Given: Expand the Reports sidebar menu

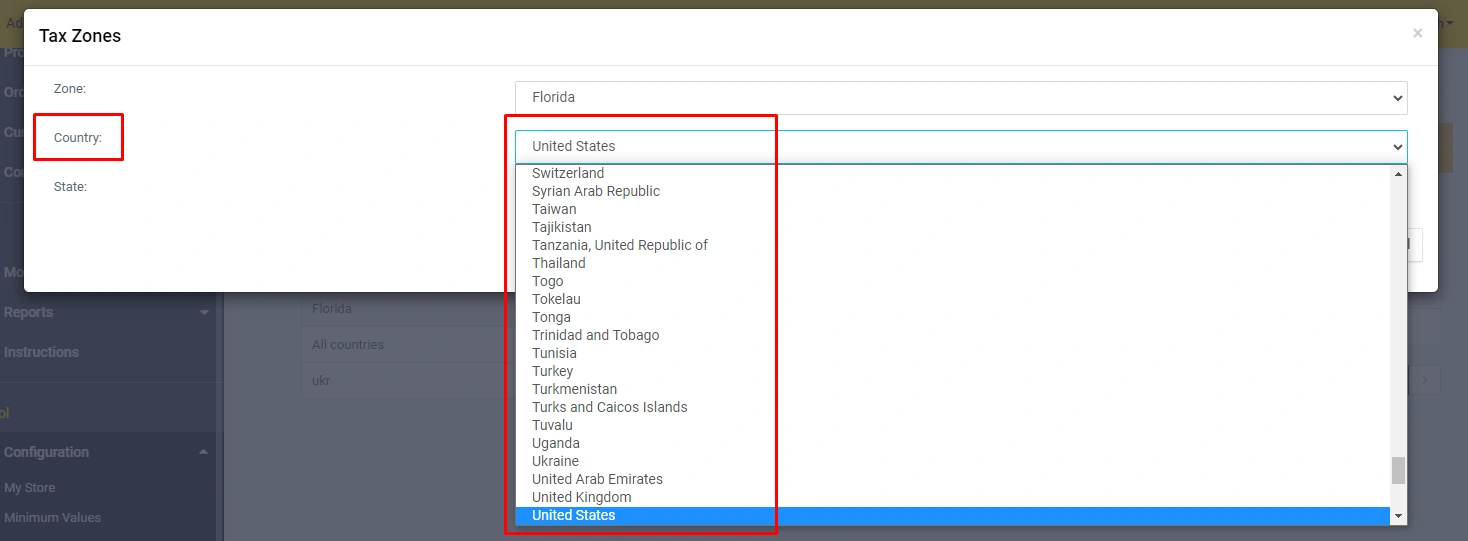Looking at the screenshot, I should [107, 312].
